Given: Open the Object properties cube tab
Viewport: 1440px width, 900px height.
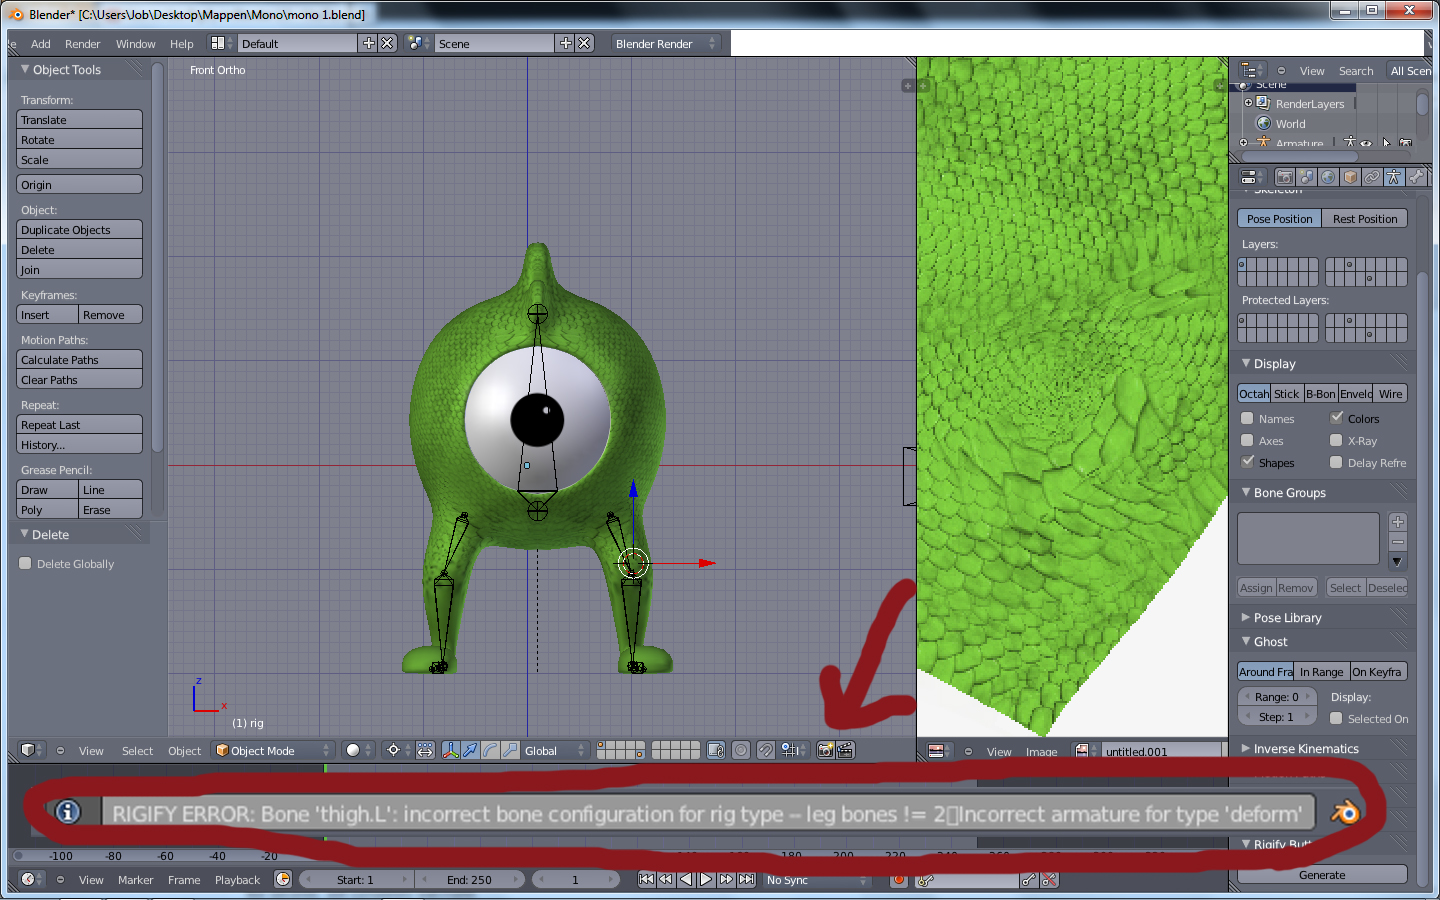Looking at the screenshot, I should click(x=1350, y=177).
